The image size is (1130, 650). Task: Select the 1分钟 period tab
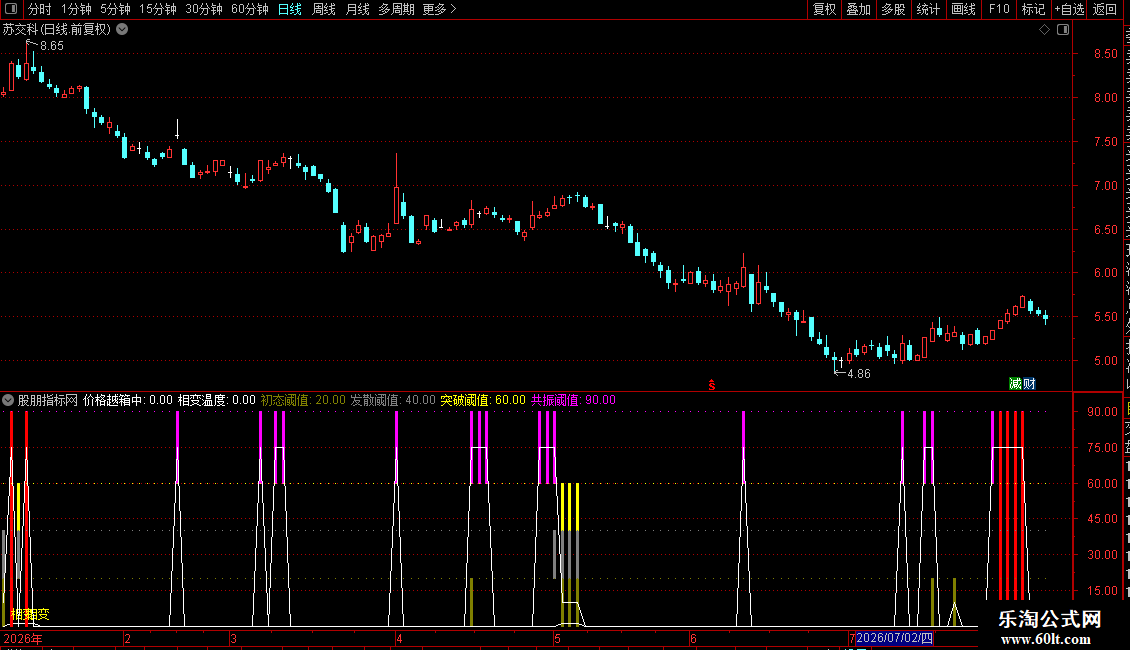[x=76, y=9]
